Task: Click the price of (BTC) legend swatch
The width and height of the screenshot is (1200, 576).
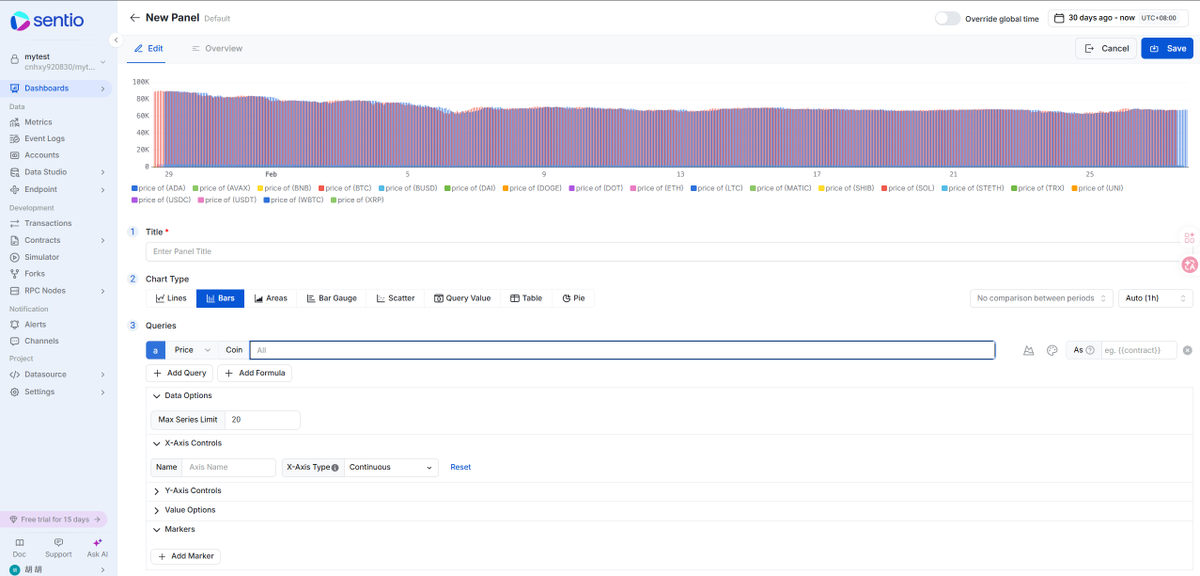Action: coord(320,188)
